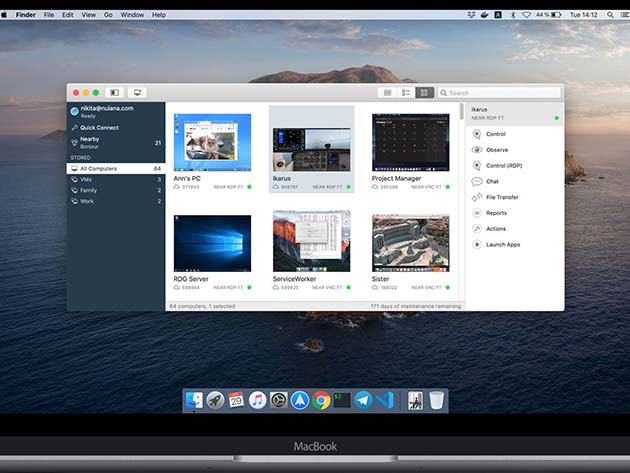630x473 pixels.
Task: Click the computer grid vertical scrollbar
Action: pos(462,112)
